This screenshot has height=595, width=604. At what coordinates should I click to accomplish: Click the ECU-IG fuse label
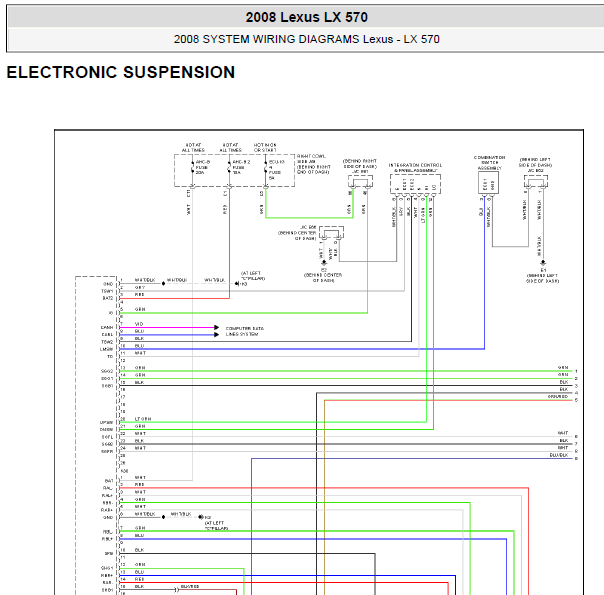coord(276,170)
